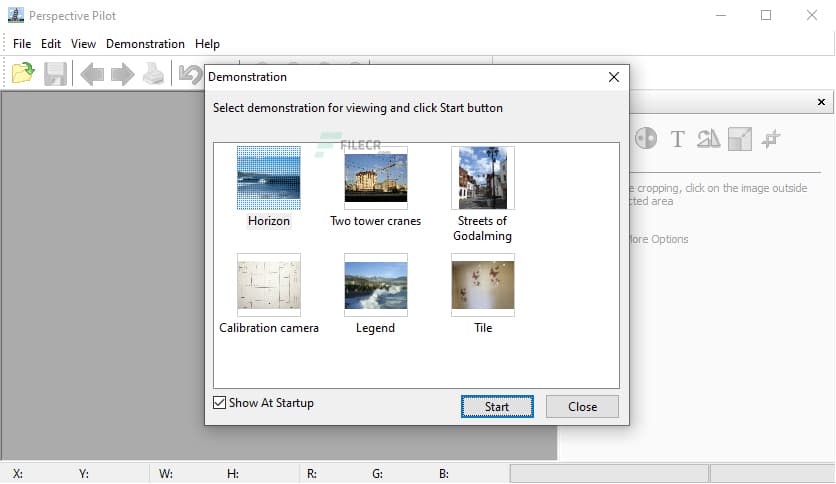The height and width of the screenshot is (484, 836).
Task: Minimize the Perspective Pilot window
Action: pos(721,15)
